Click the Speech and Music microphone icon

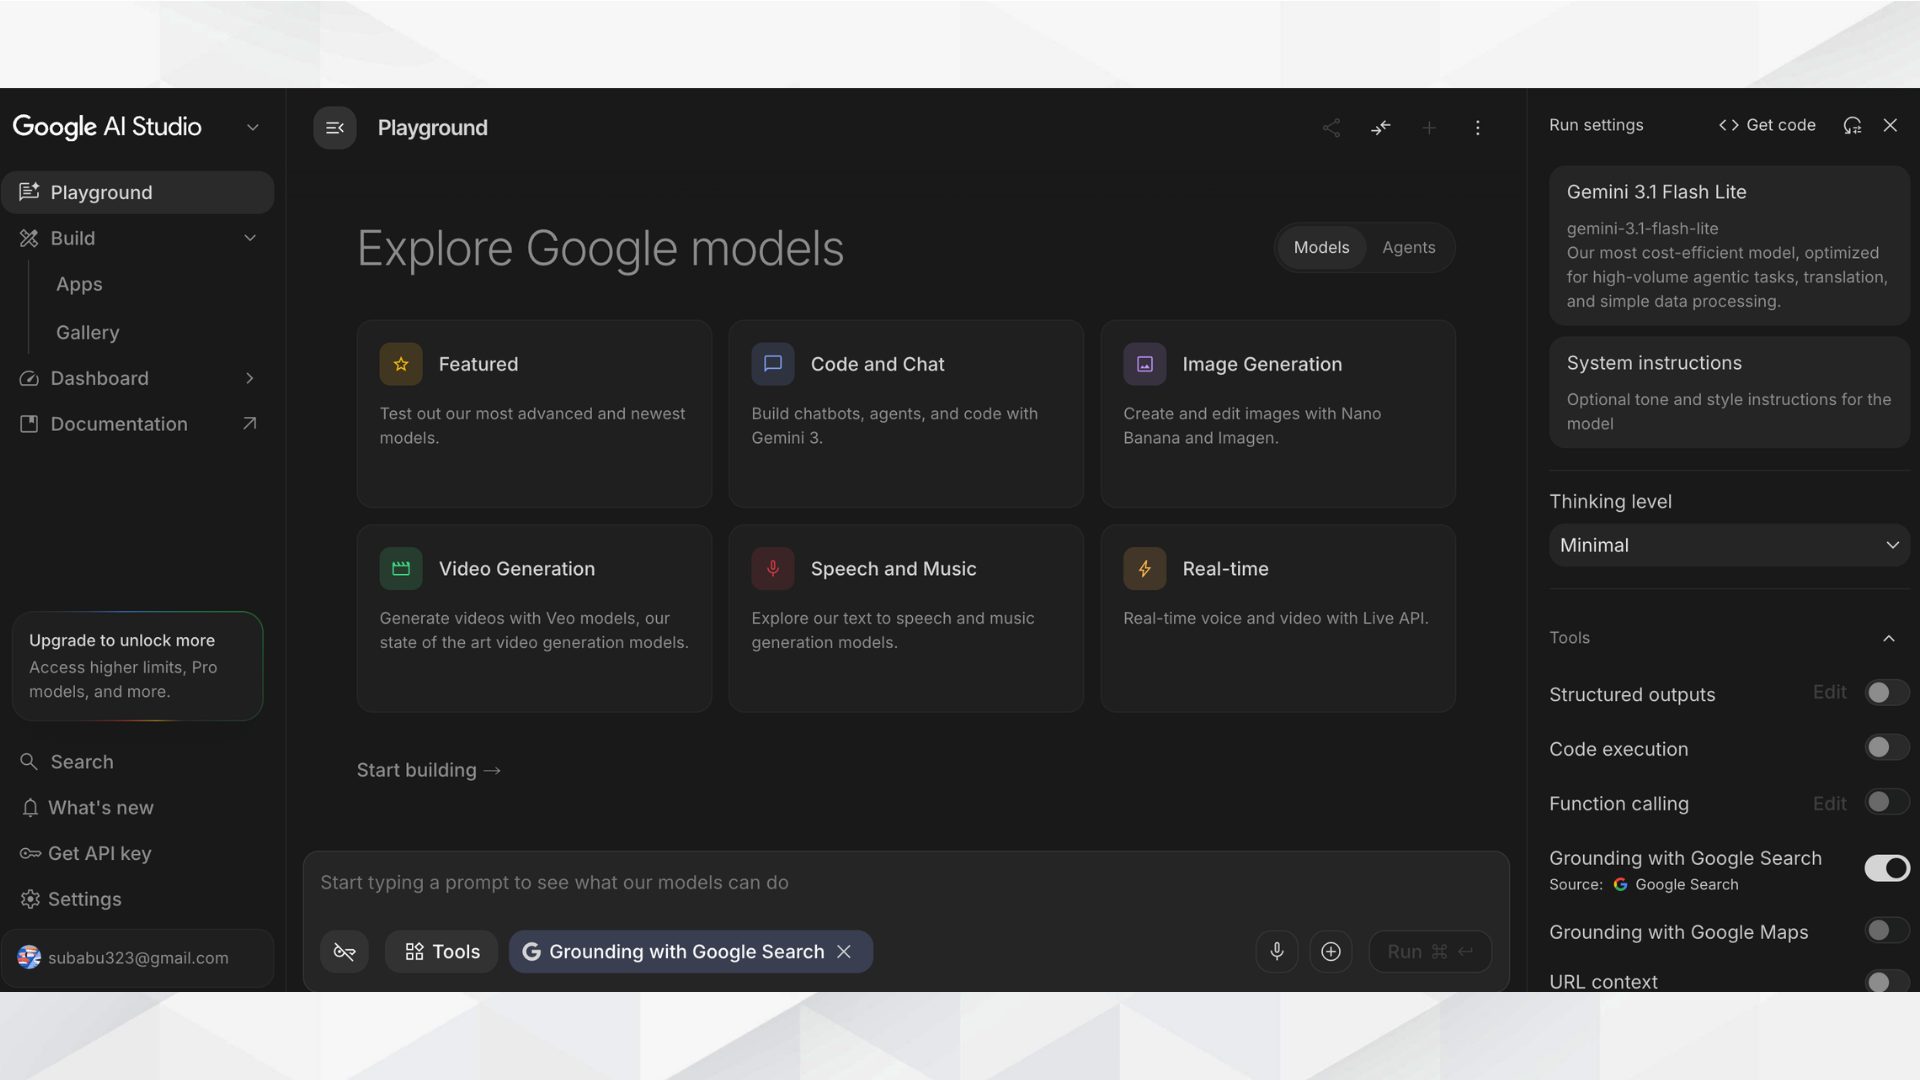tap(773, 569)
